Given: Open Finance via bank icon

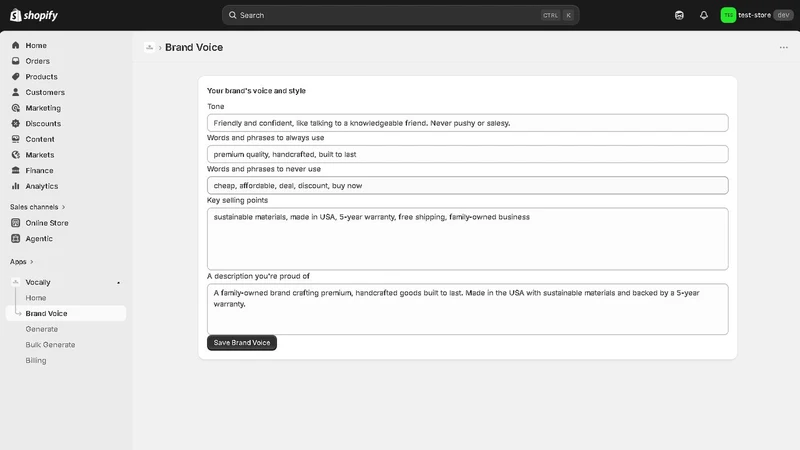Looking at the screenshot, I should click(x=15, y=170).
